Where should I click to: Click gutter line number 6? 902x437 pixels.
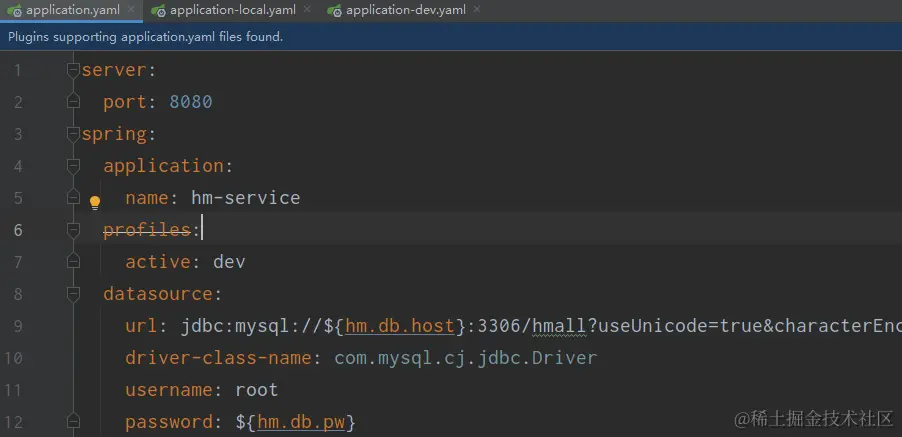17,230
